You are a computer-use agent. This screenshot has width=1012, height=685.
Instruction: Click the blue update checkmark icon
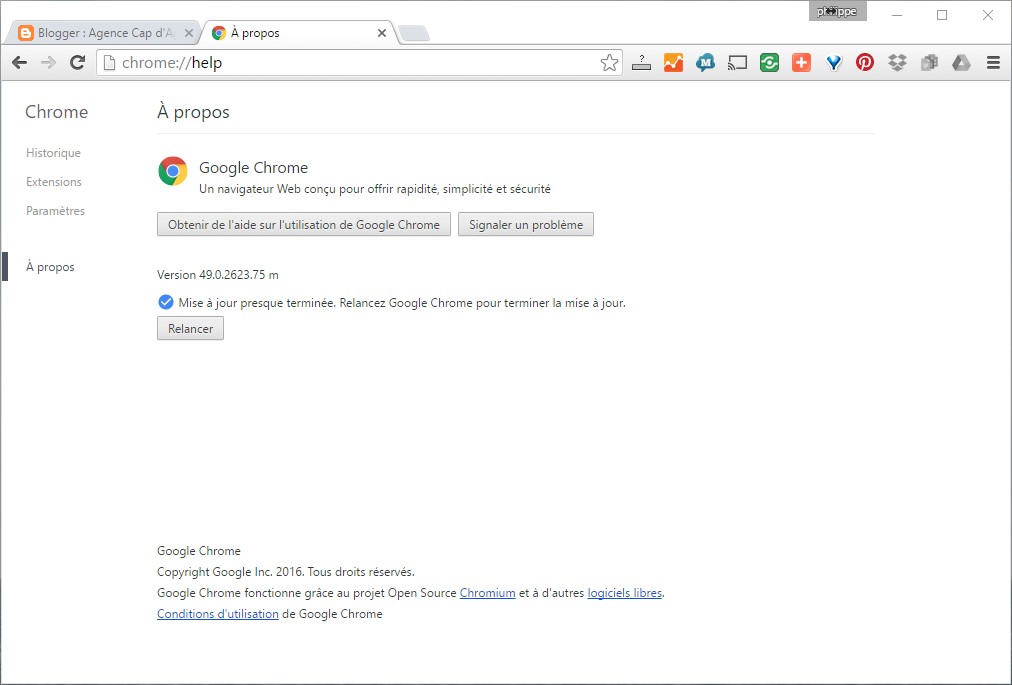166,302
